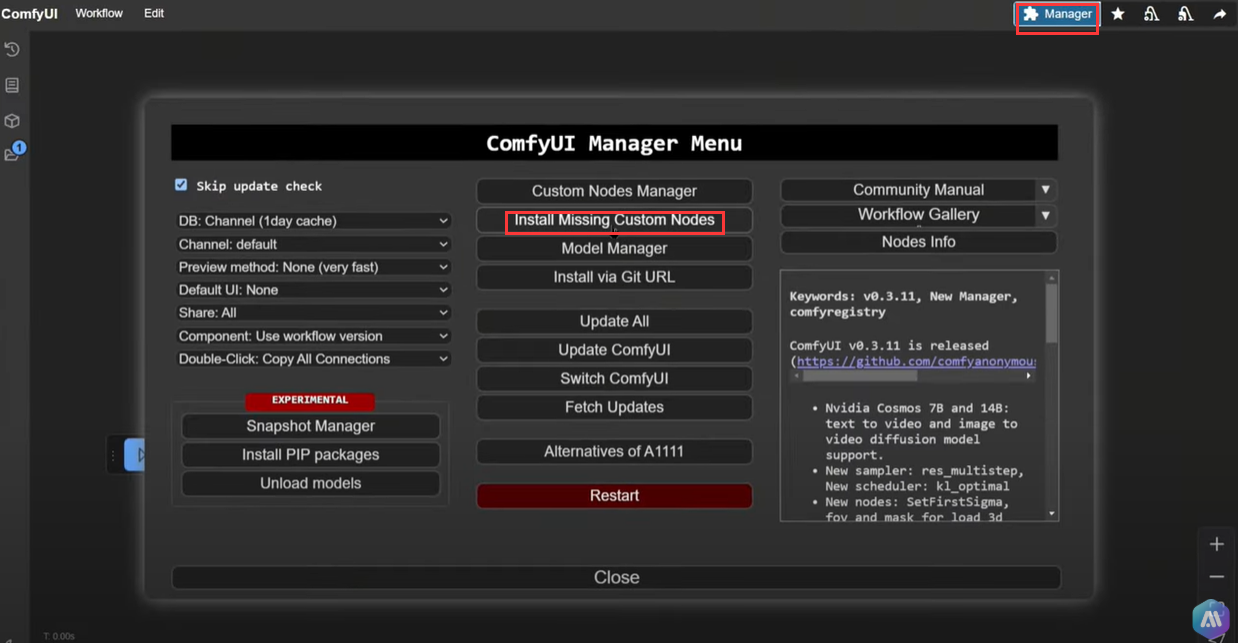Click Install PIP packages
This screenshot has width=1238, height=643.
click(x=310, y=454)
